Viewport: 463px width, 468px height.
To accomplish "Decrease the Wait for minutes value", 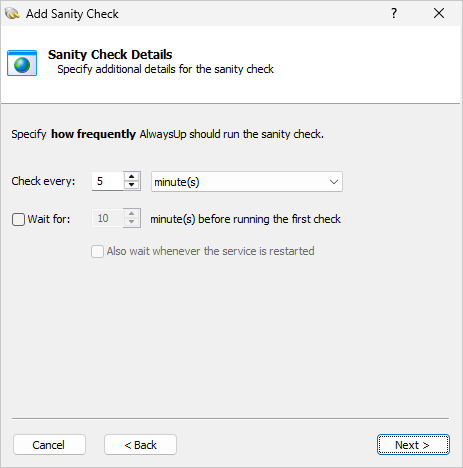I will pyautogui.click(x=132, y=222).
